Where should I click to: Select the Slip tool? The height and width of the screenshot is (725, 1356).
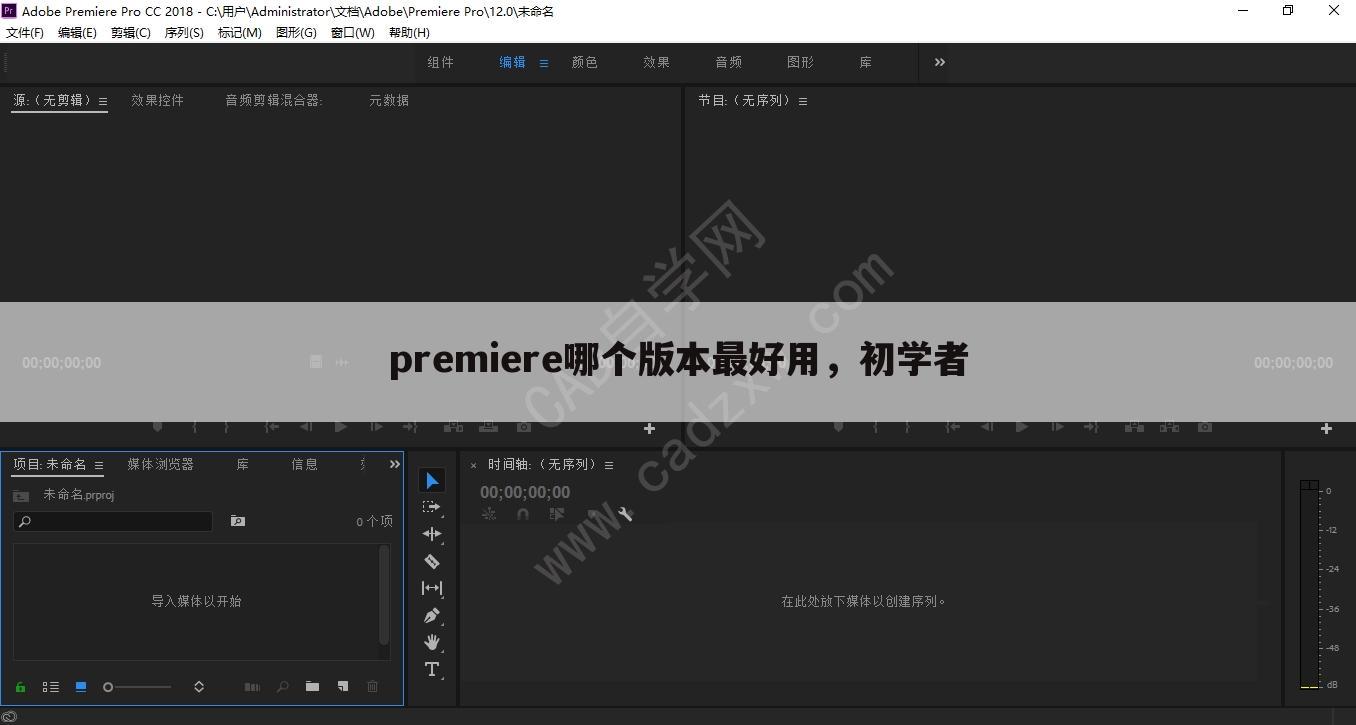432,588
